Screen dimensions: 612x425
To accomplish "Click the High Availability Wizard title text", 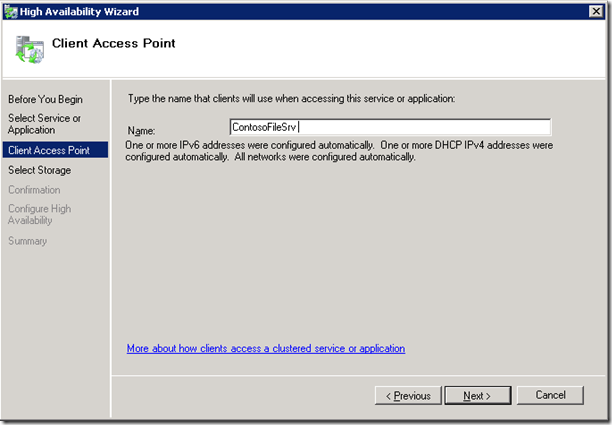I will 79,12.
